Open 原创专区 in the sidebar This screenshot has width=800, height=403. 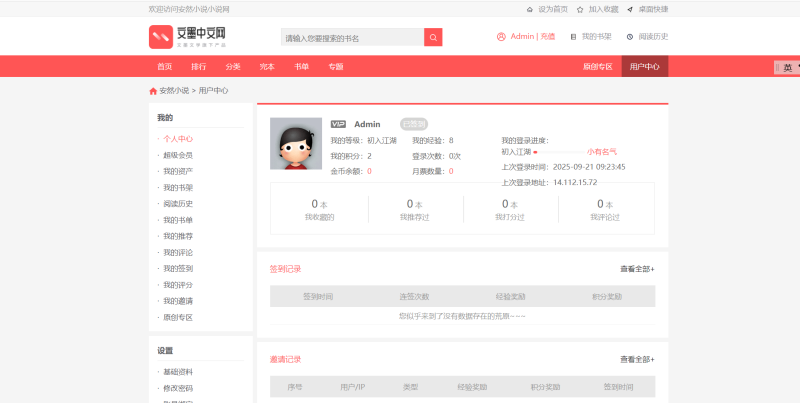pyautogui.click(x=178, y=317)
